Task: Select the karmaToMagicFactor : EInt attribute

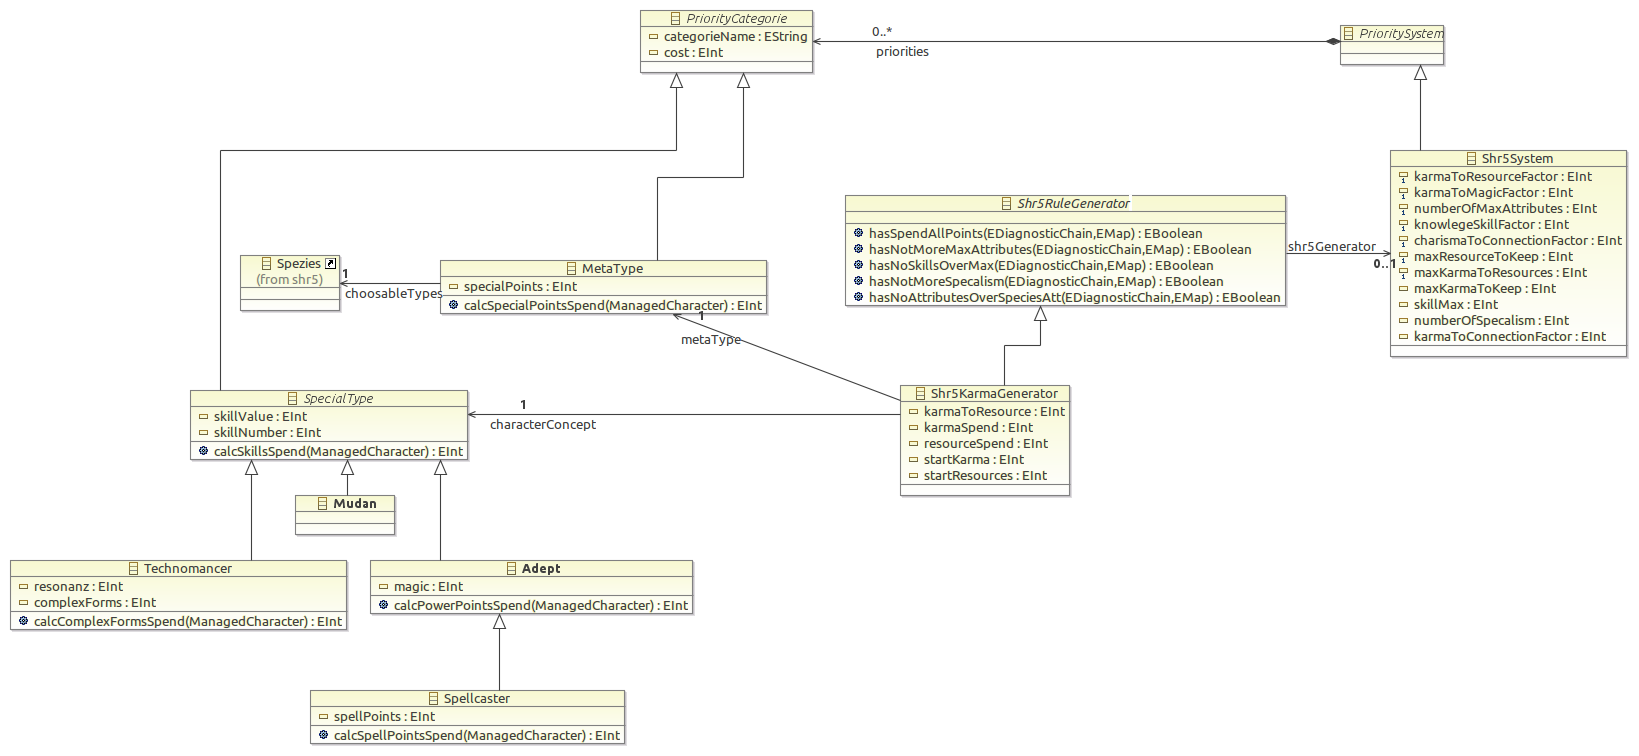Action: [x=1493, y=193]
